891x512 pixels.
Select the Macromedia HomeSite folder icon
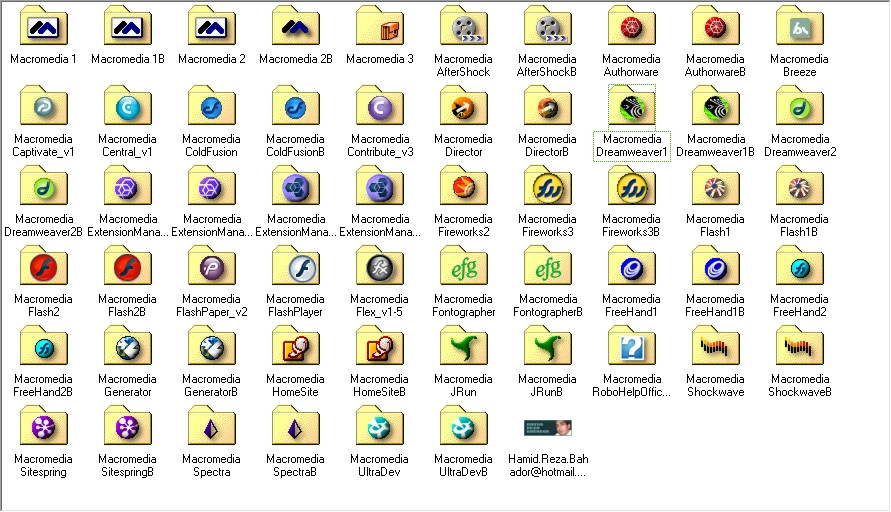click(x=295, y=346)
